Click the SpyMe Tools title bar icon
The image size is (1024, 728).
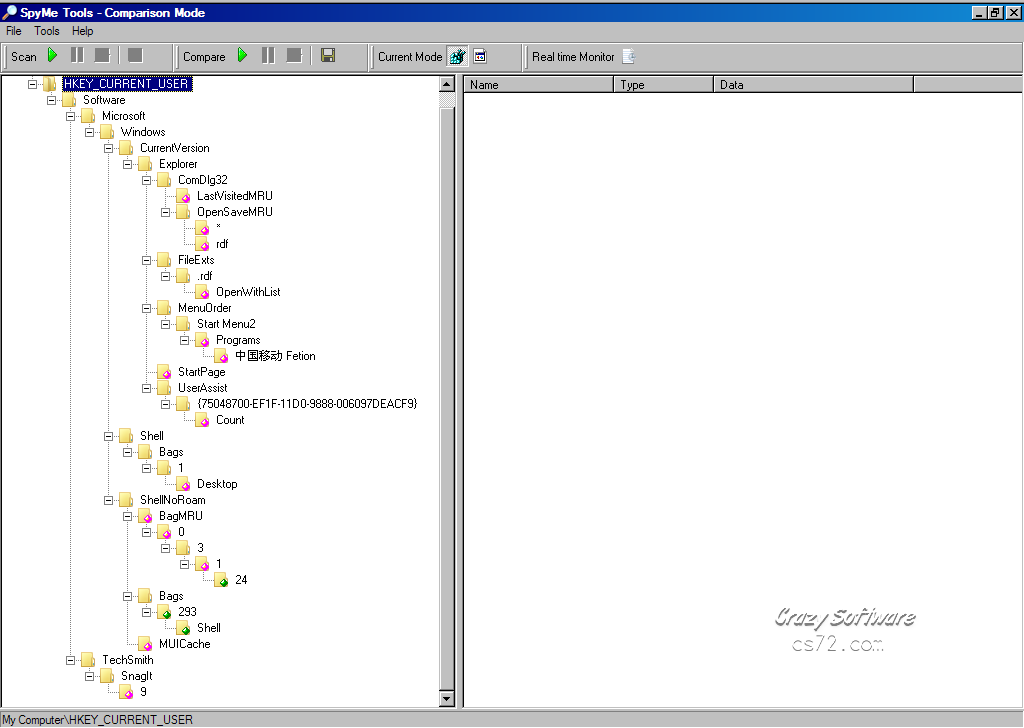[9, 12]
